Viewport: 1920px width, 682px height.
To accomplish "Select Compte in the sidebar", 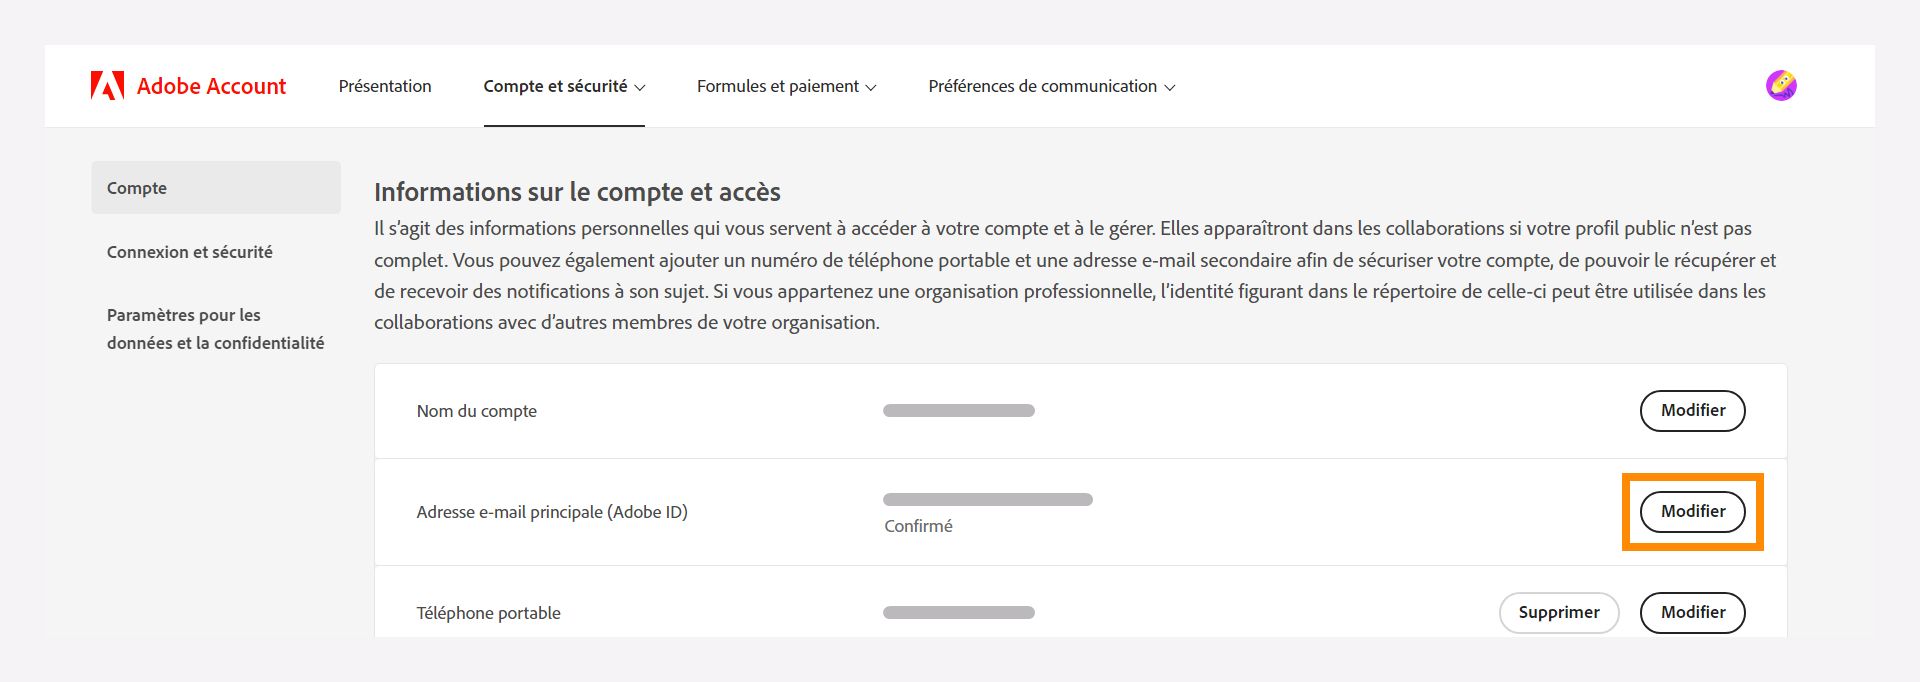I will coord(137,187).
